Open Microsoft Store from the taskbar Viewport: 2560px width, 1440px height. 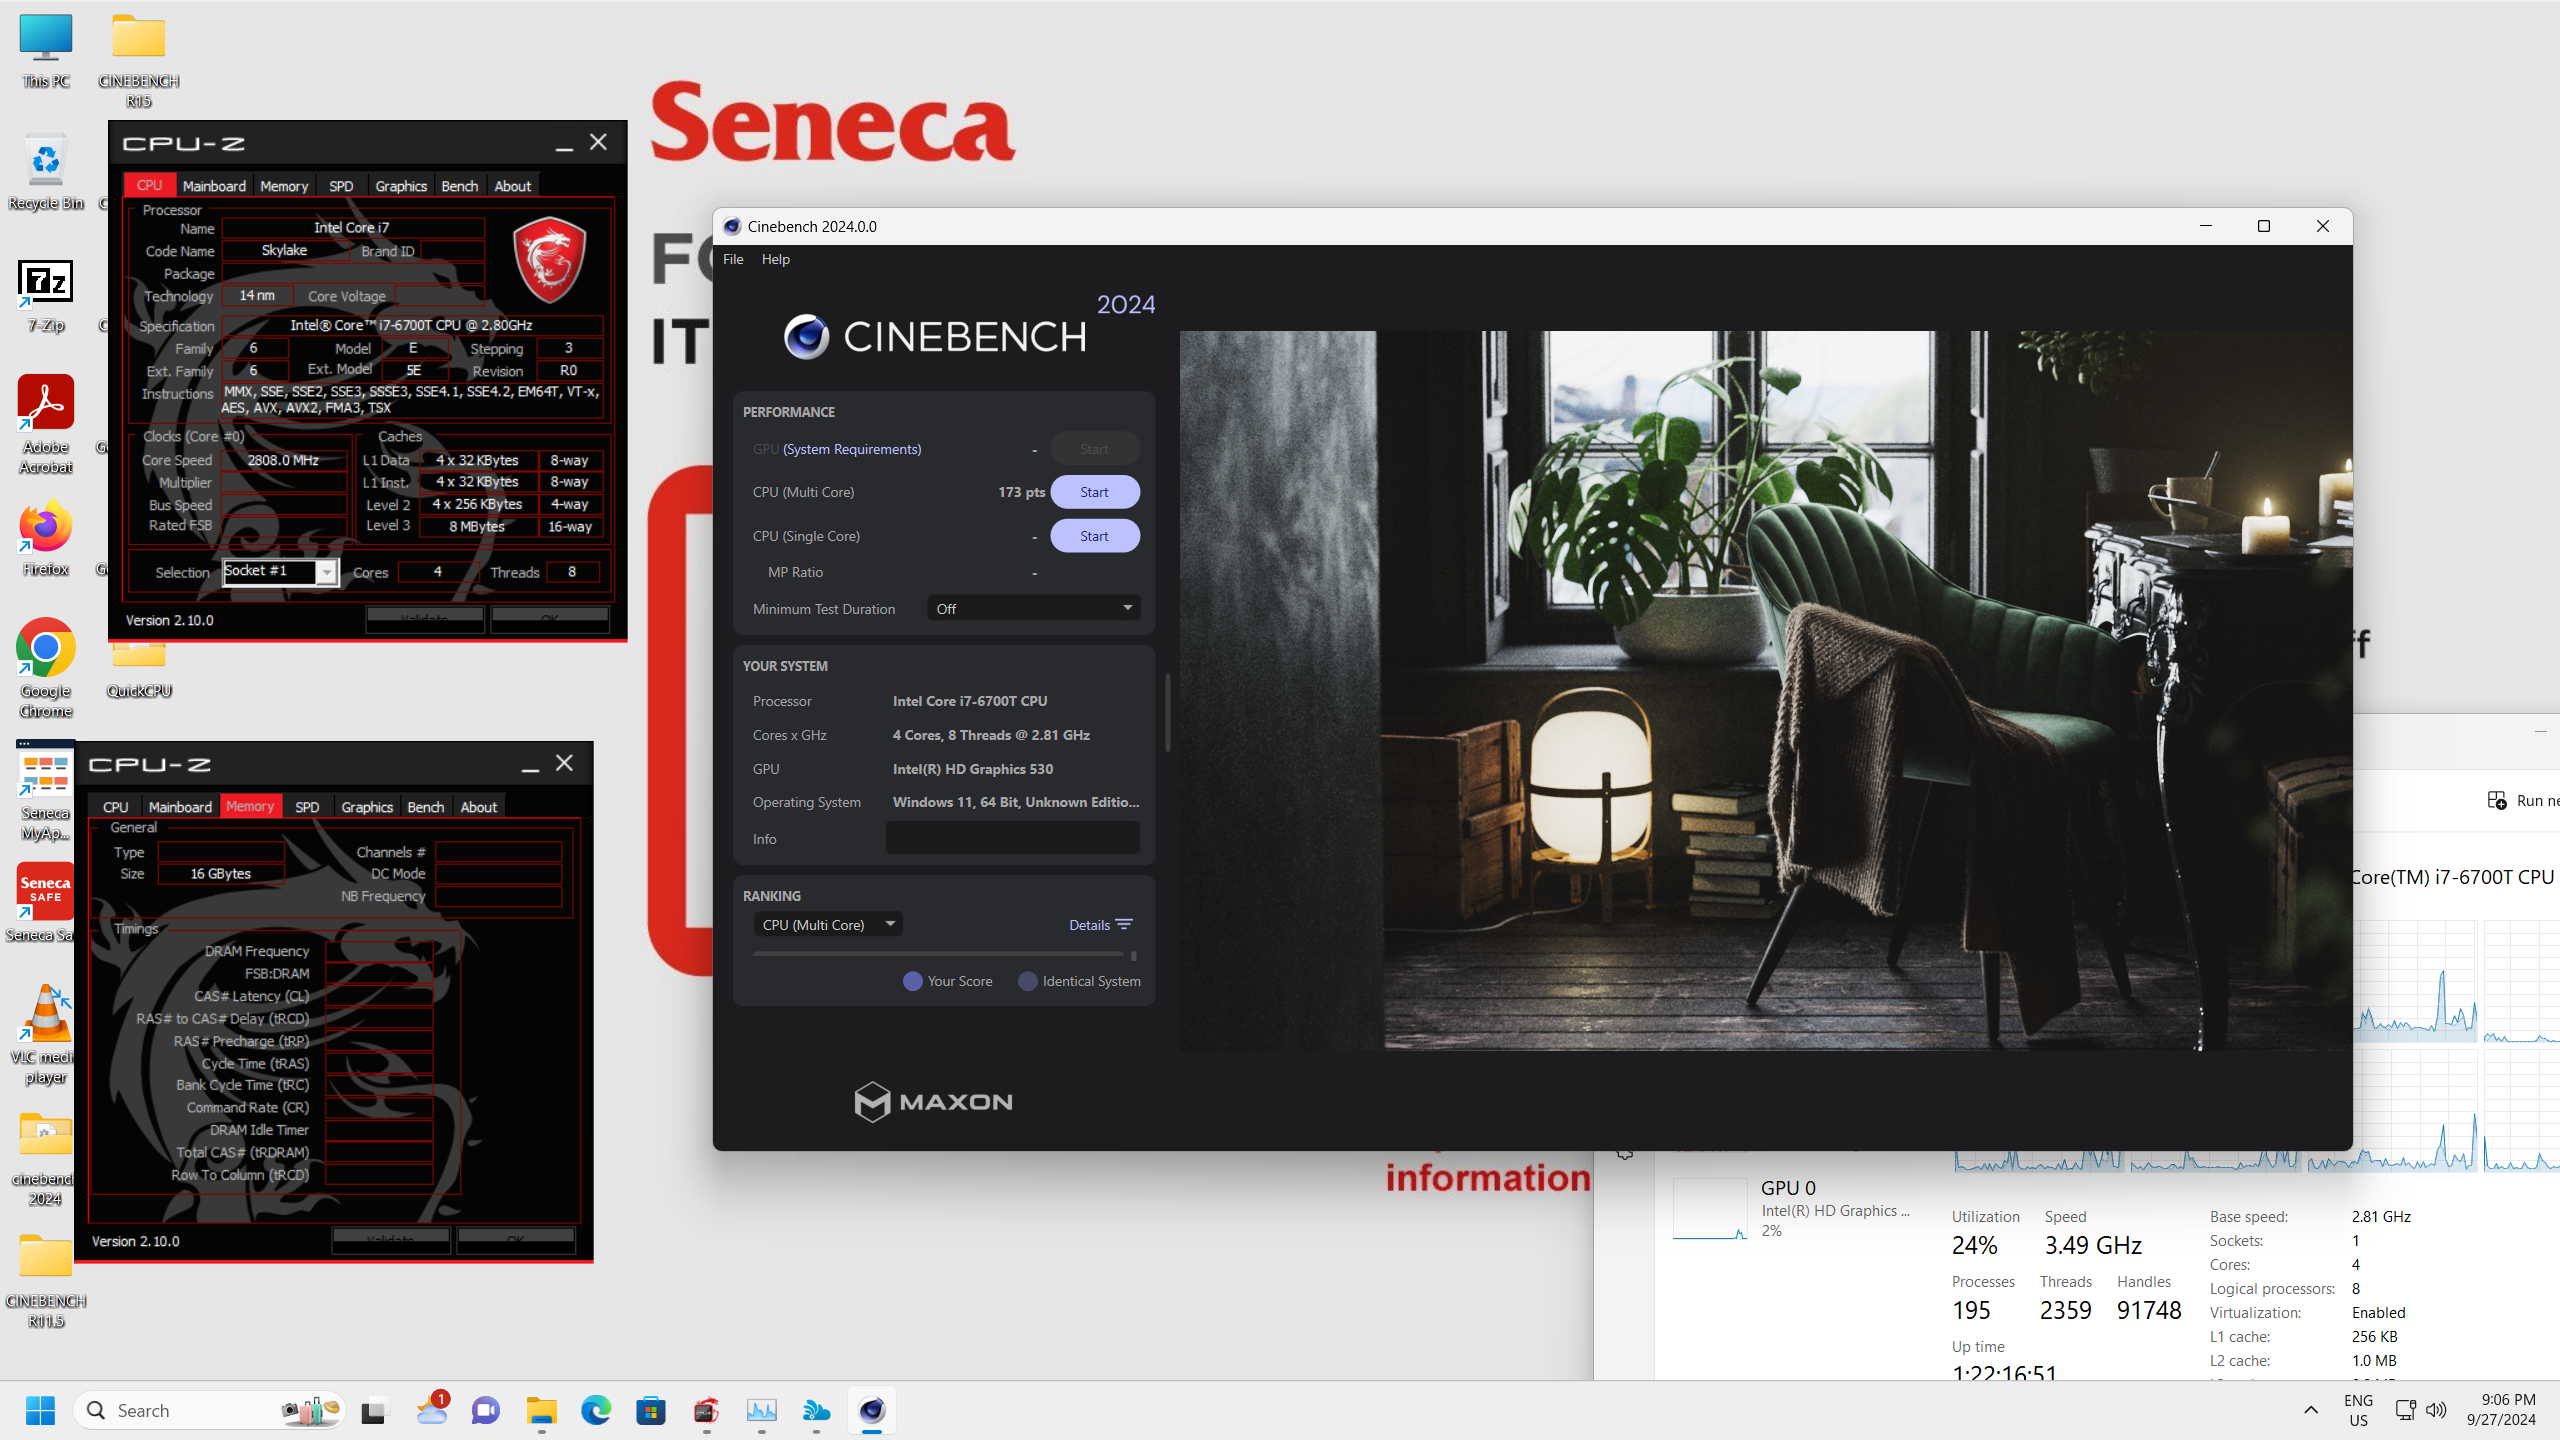(x=651, y=1410)
